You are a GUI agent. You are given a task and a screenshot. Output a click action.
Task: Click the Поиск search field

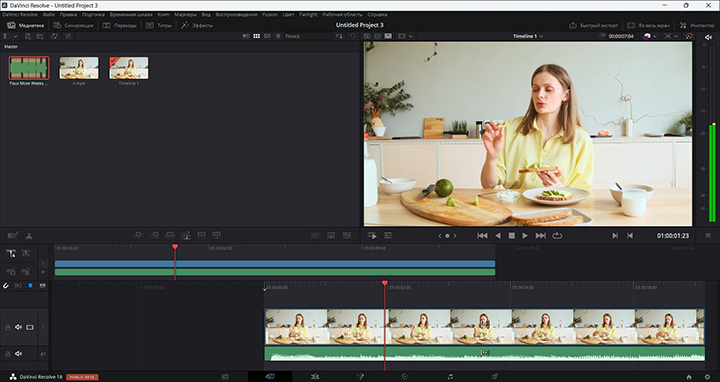(x=307, y=36)
